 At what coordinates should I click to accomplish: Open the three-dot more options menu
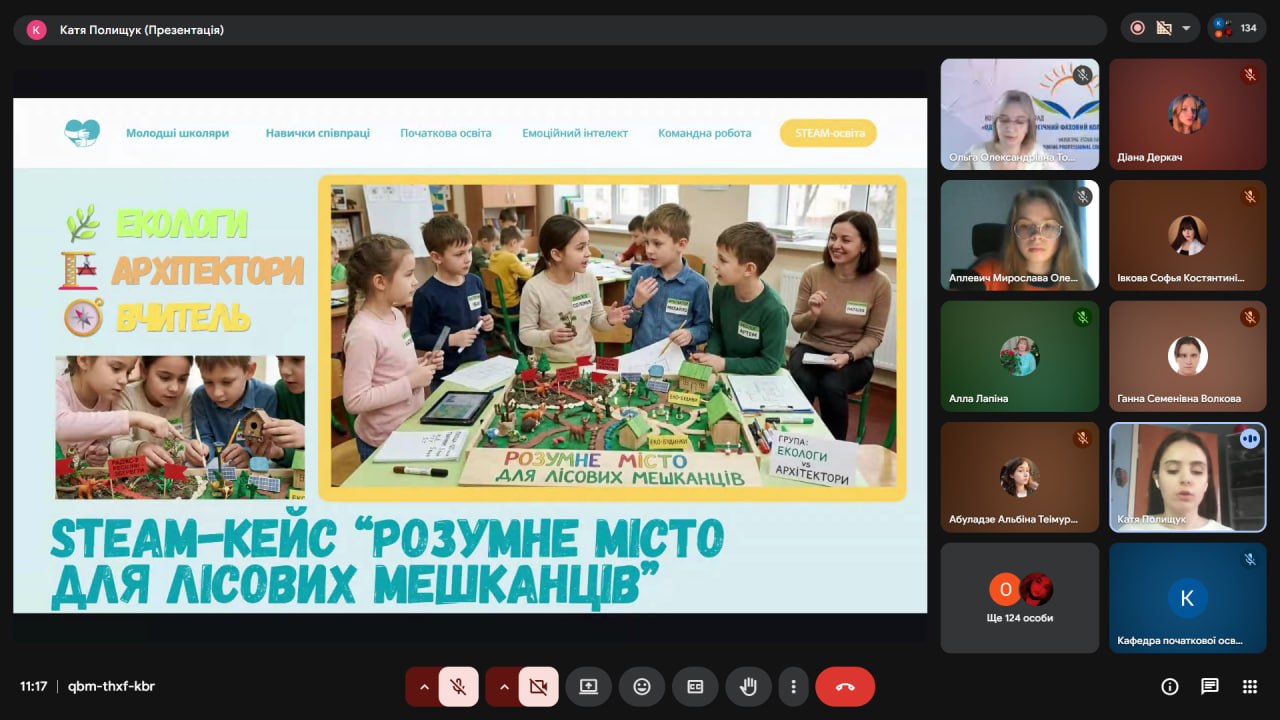tap(793, 687)
